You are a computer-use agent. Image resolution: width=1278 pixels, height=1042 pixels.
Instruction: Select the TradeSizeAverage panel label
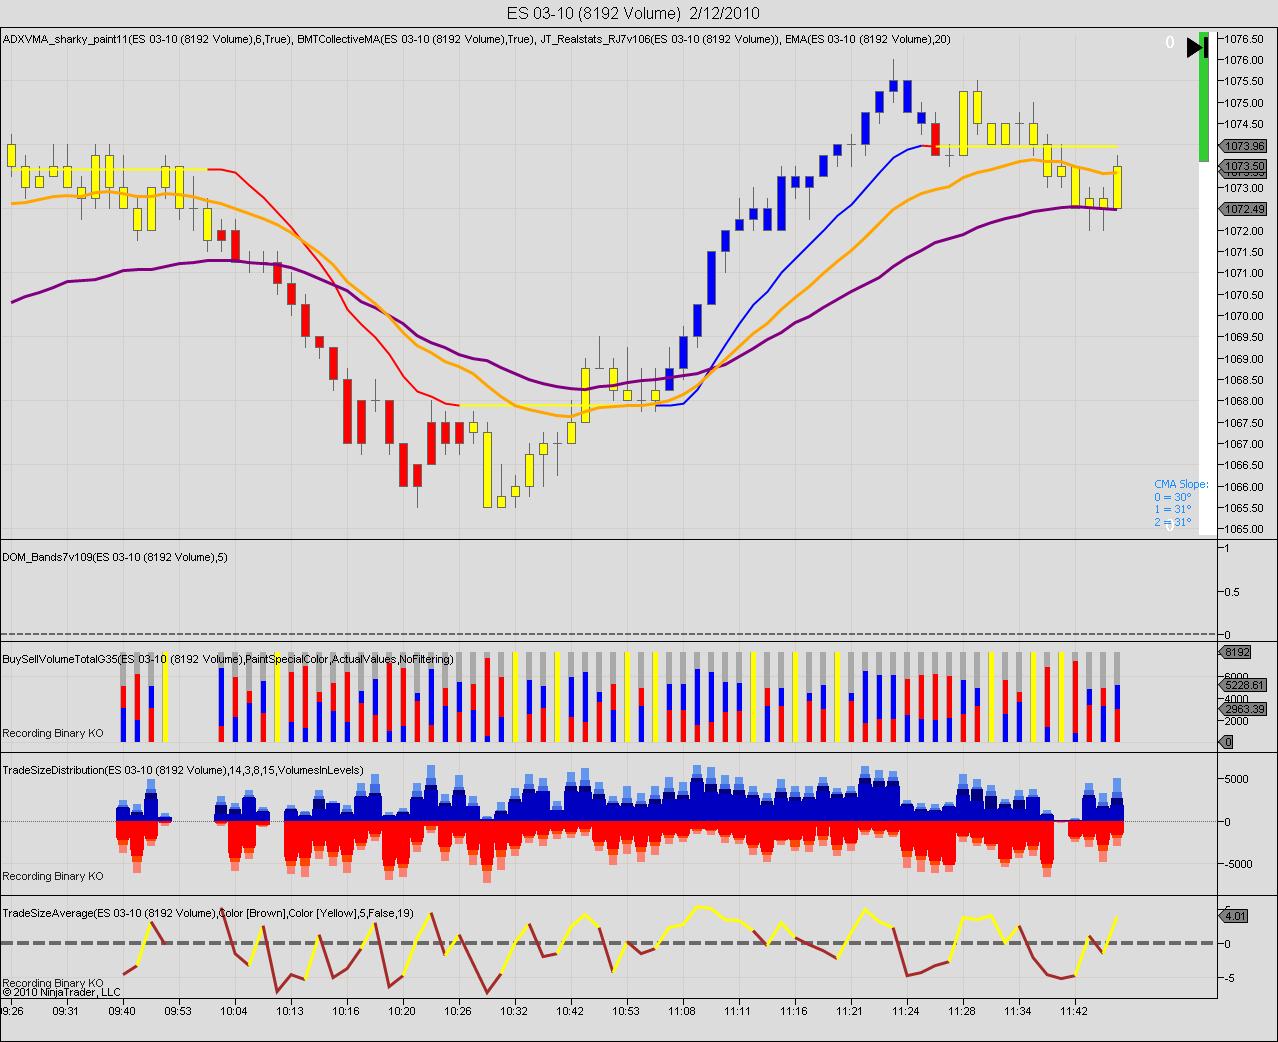pos(208,913)
